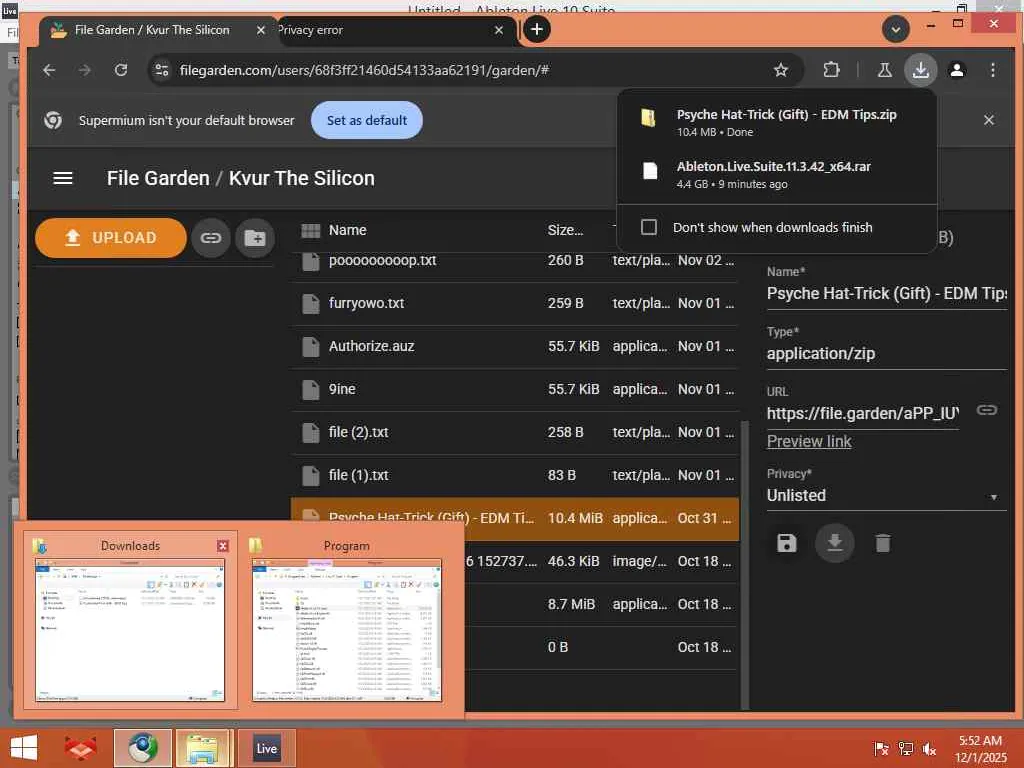Open the network tray icon
Image resolution: width=1024 pixels, height=768 pixels.
click(906, 748)
